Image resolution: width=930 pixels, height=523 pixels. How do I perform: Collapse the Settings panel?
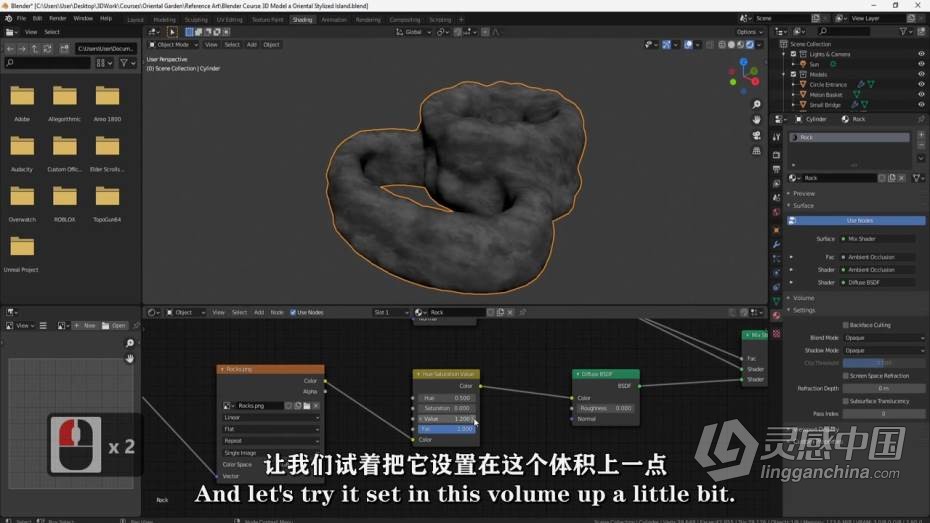(804, 310)
